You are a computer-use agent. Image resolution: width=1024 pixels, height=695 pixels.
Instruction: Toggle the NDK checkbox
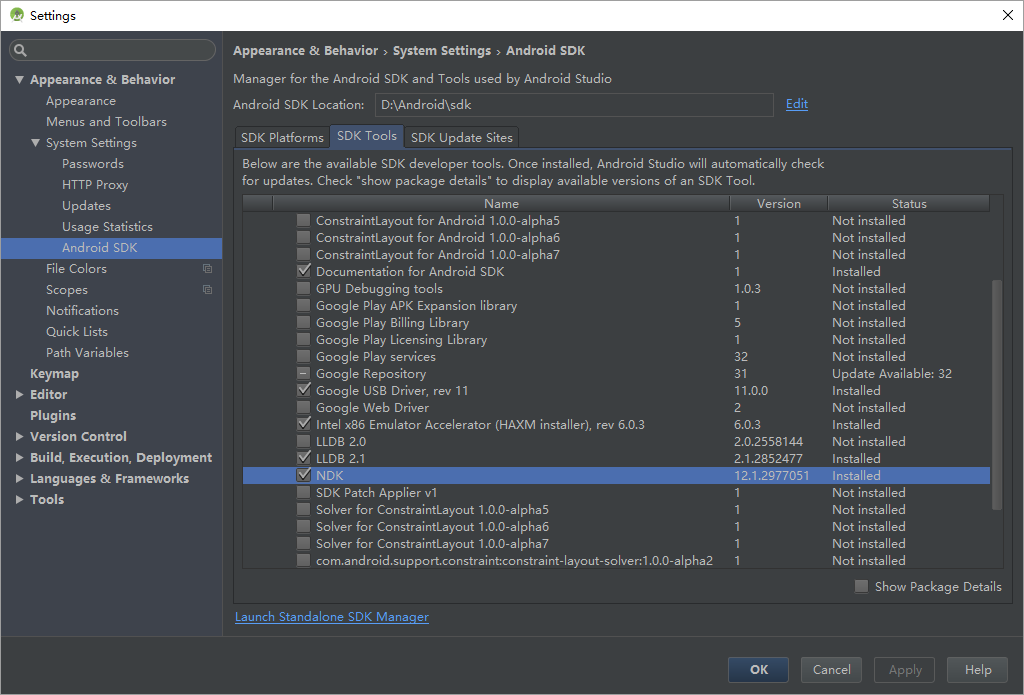point(303,476)
